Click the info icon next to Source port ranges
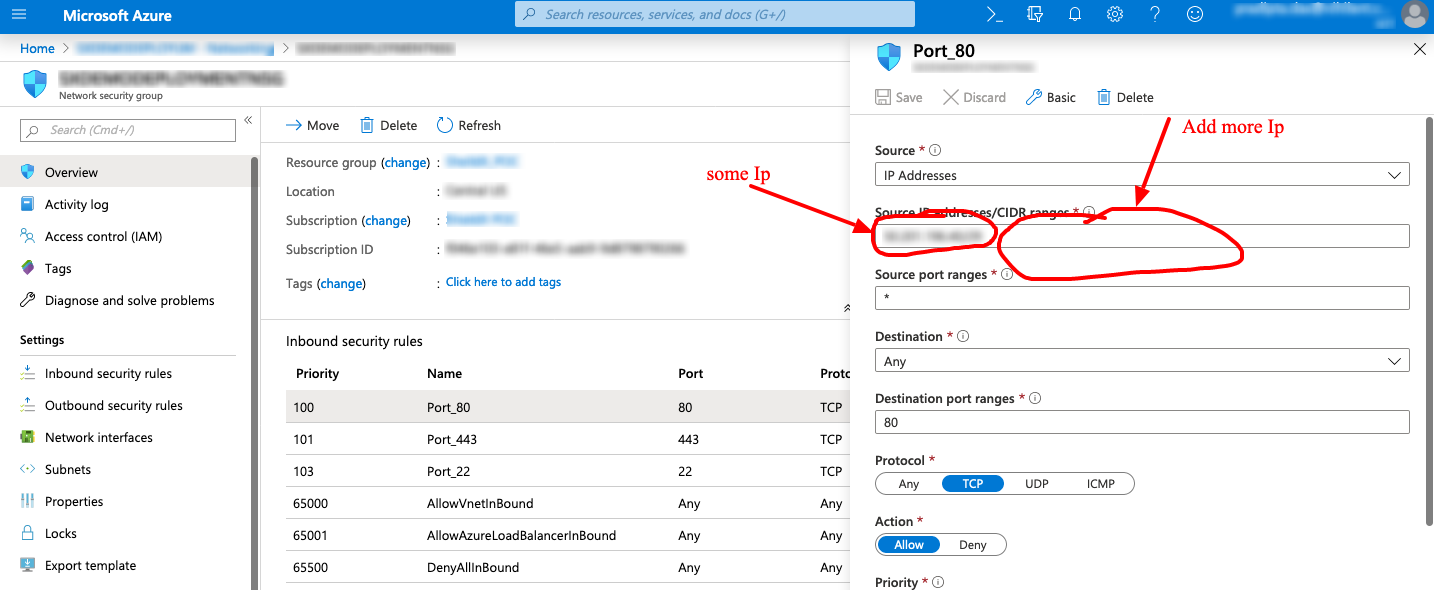This screenshot has width=1434, height=590. click(x=1007, y=274)
